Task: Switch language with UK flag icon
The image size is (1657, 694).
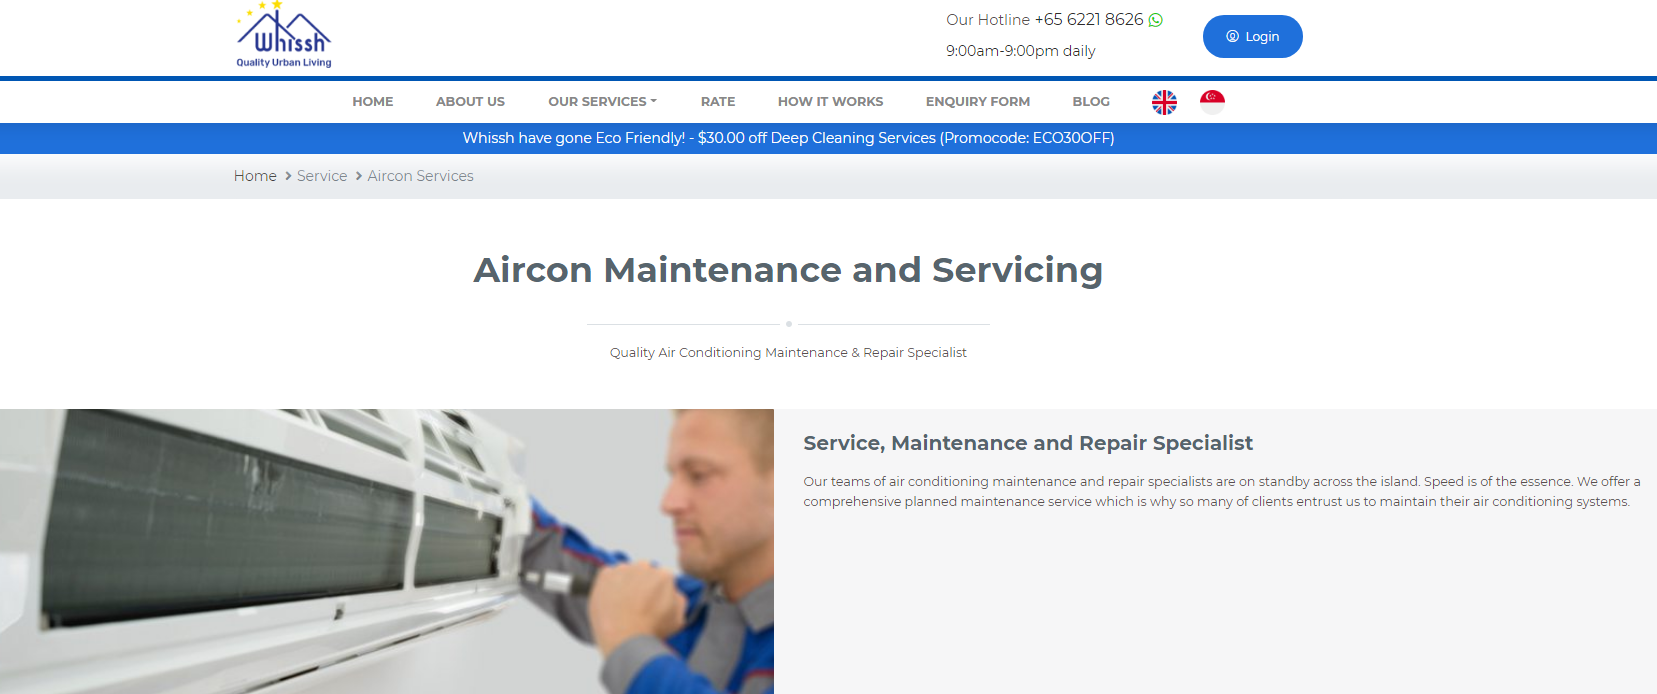Action: click(x=1164, y=102)
